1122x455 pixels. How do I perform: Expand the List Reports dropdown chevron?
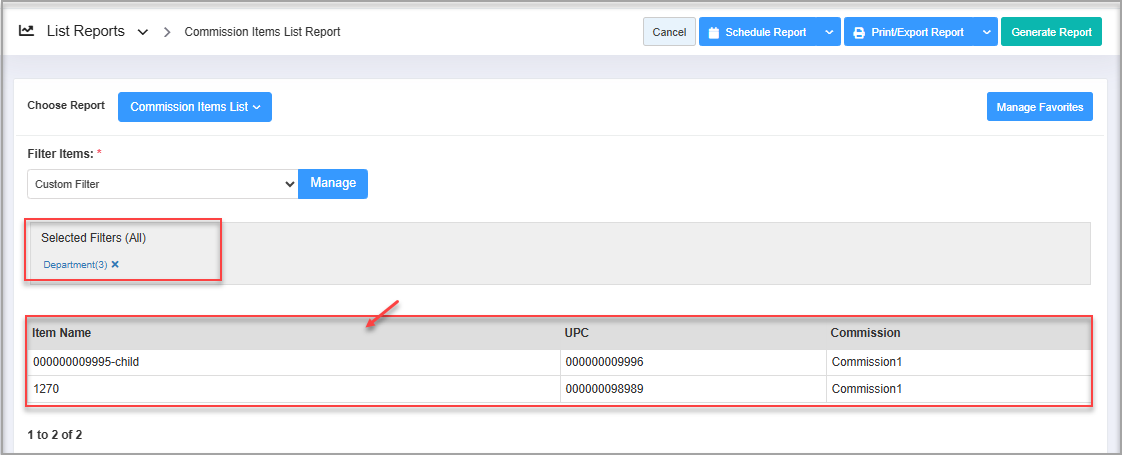pos(143,32)
